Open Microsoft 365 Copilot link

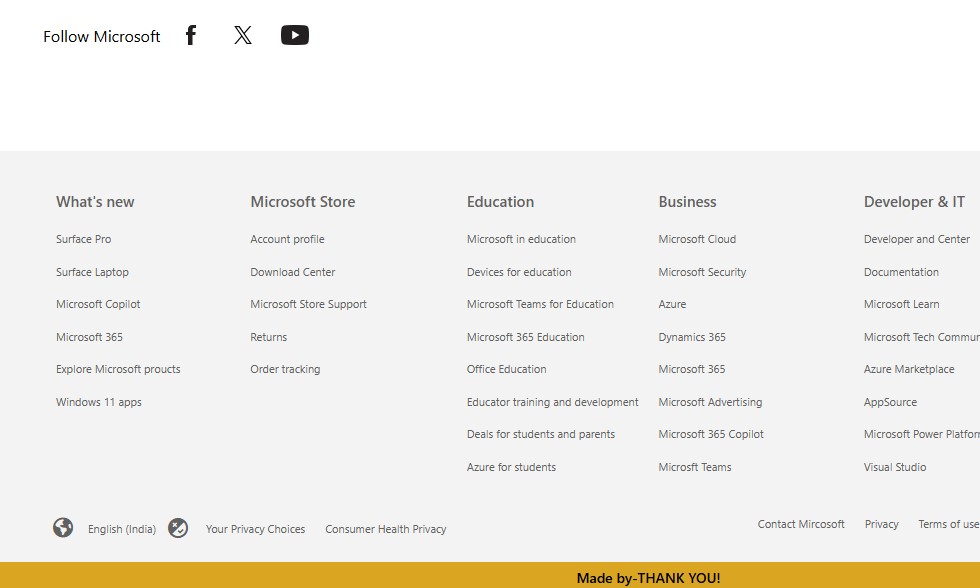(x=711, y=434)
